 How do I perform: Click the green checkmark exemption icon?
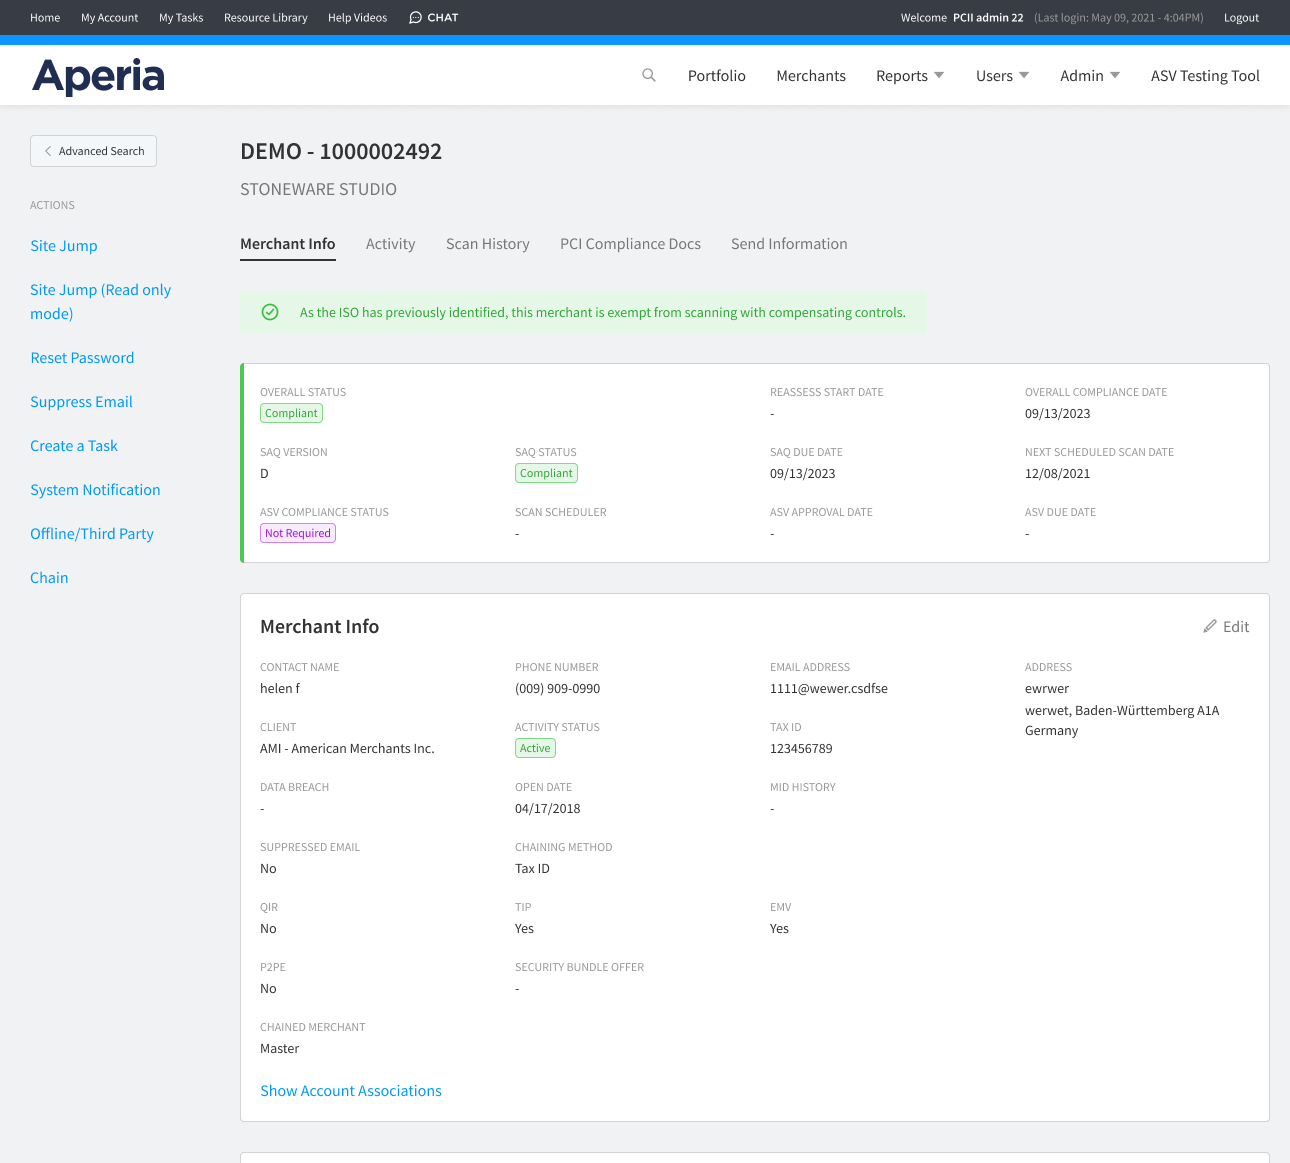270,312
